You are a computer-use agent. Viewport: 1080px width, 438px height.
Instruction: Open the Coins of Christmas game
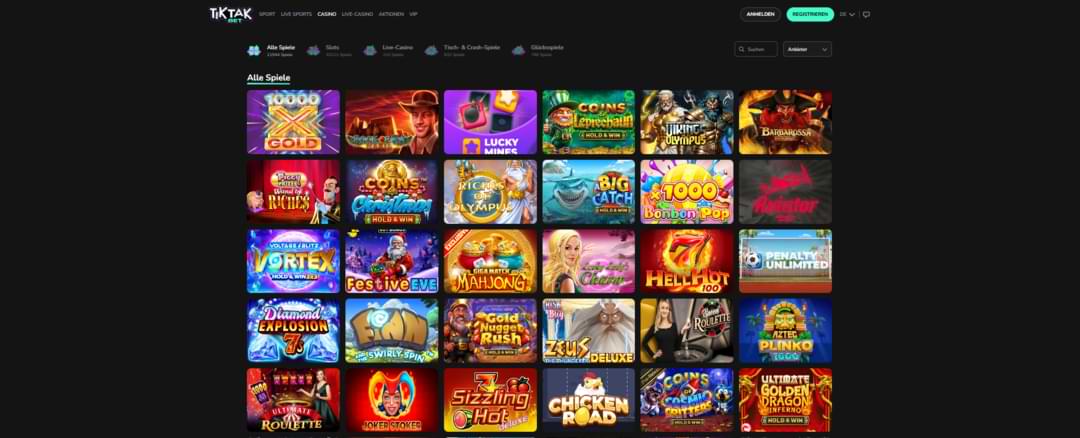[x=392, y=191]
